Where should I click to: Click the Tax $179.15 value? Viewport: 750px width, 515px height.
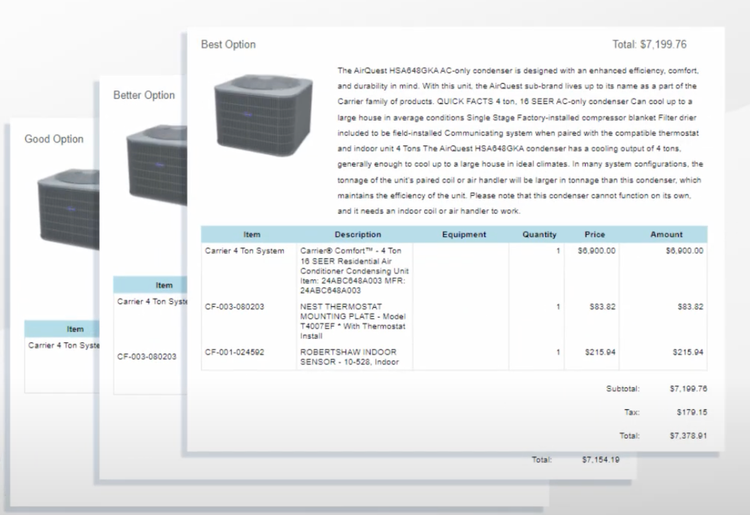[x=692, y=412]
